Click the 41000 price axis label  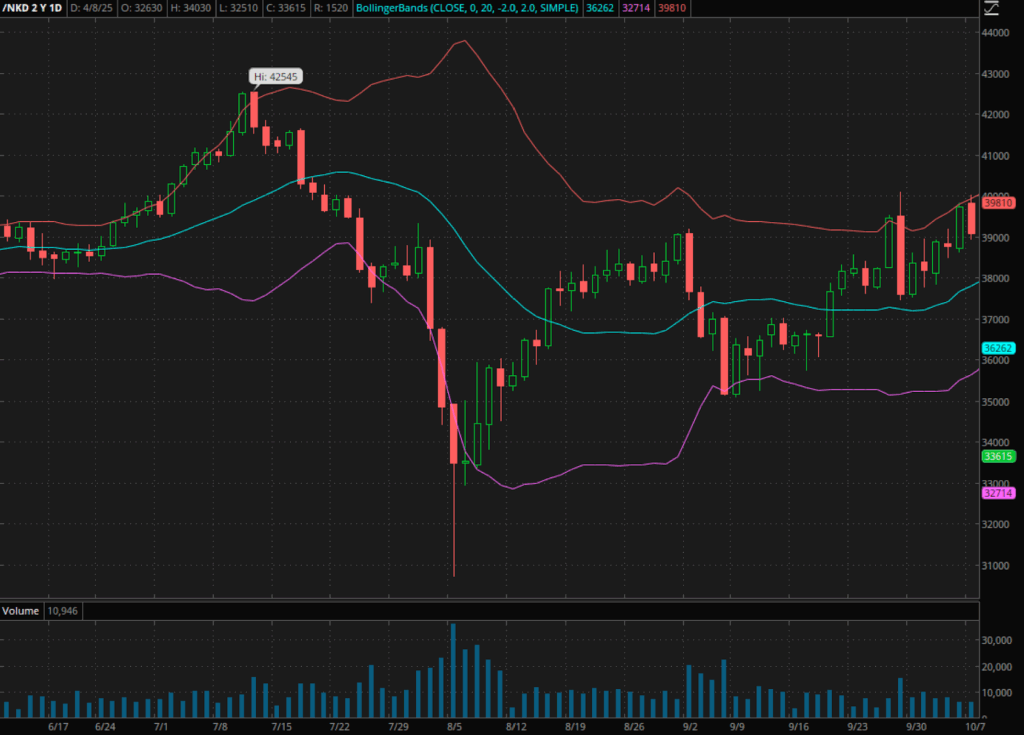pyautogui.click(x=996, y=155)
